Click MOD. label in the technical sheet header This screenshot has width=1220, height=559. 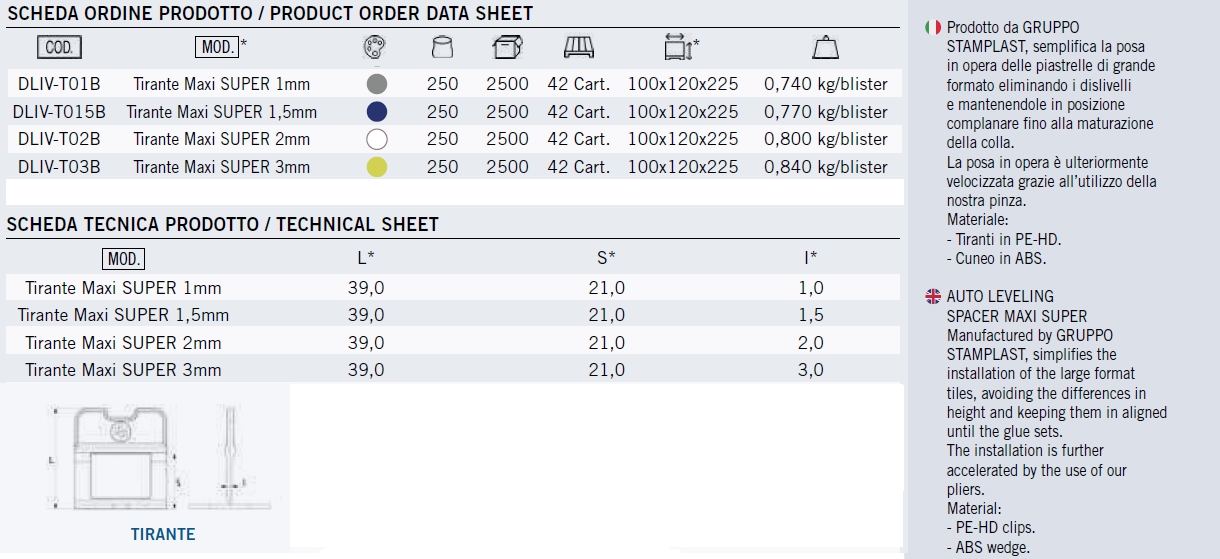click(x=123, y=260)
